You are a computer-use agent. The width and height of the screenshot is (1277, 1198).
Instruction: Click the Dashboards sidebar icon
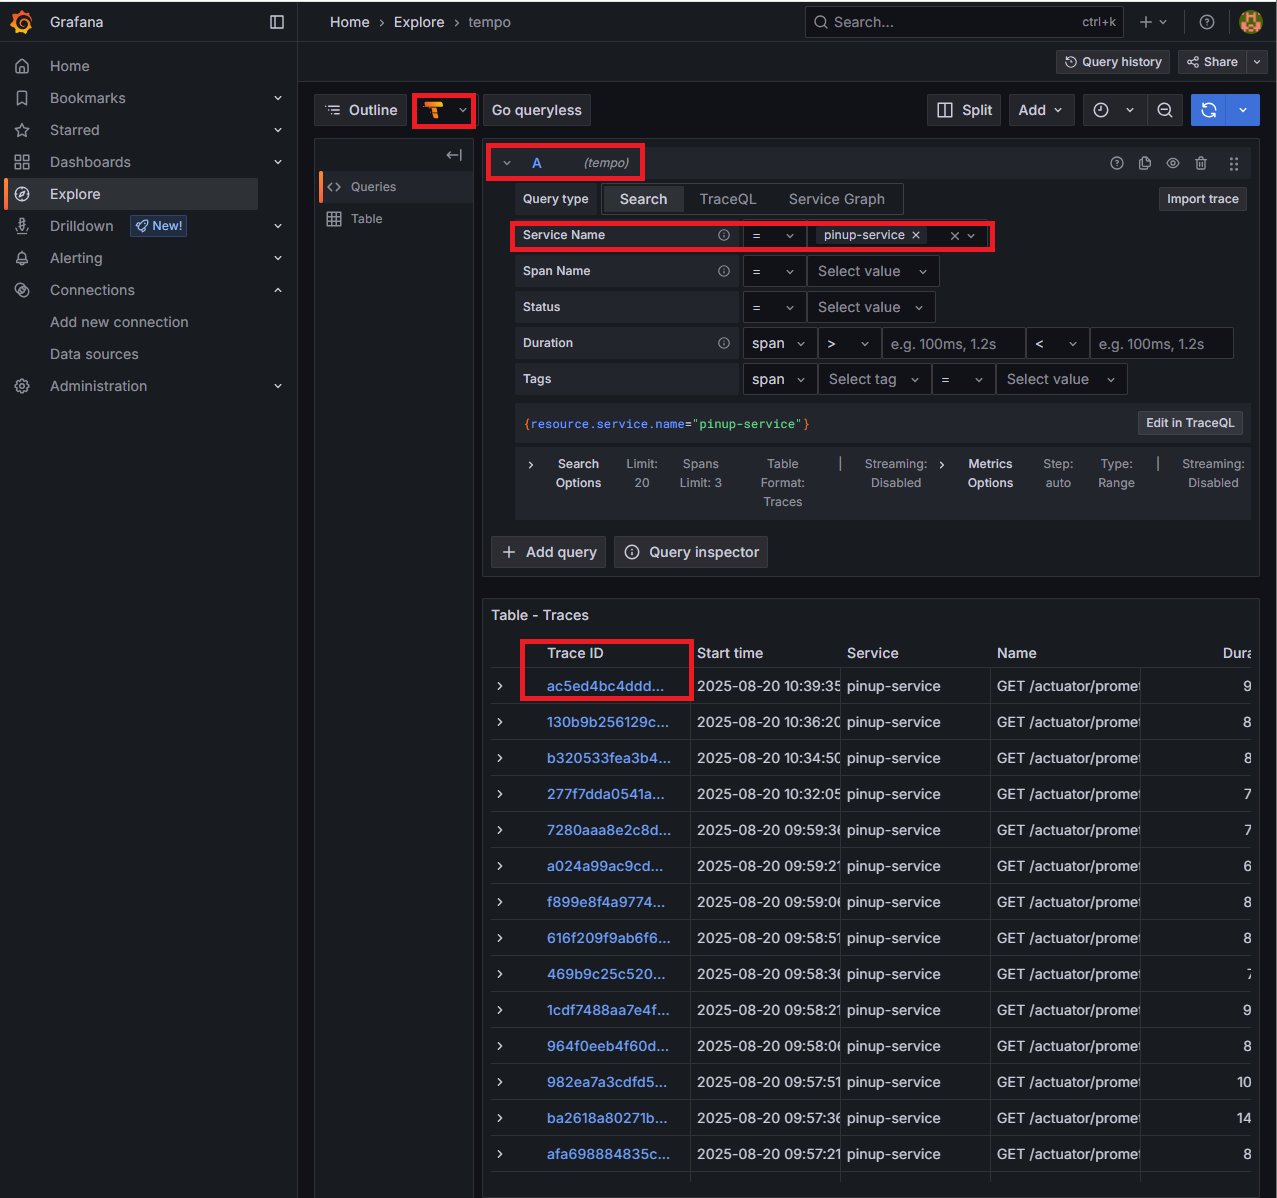22,162
